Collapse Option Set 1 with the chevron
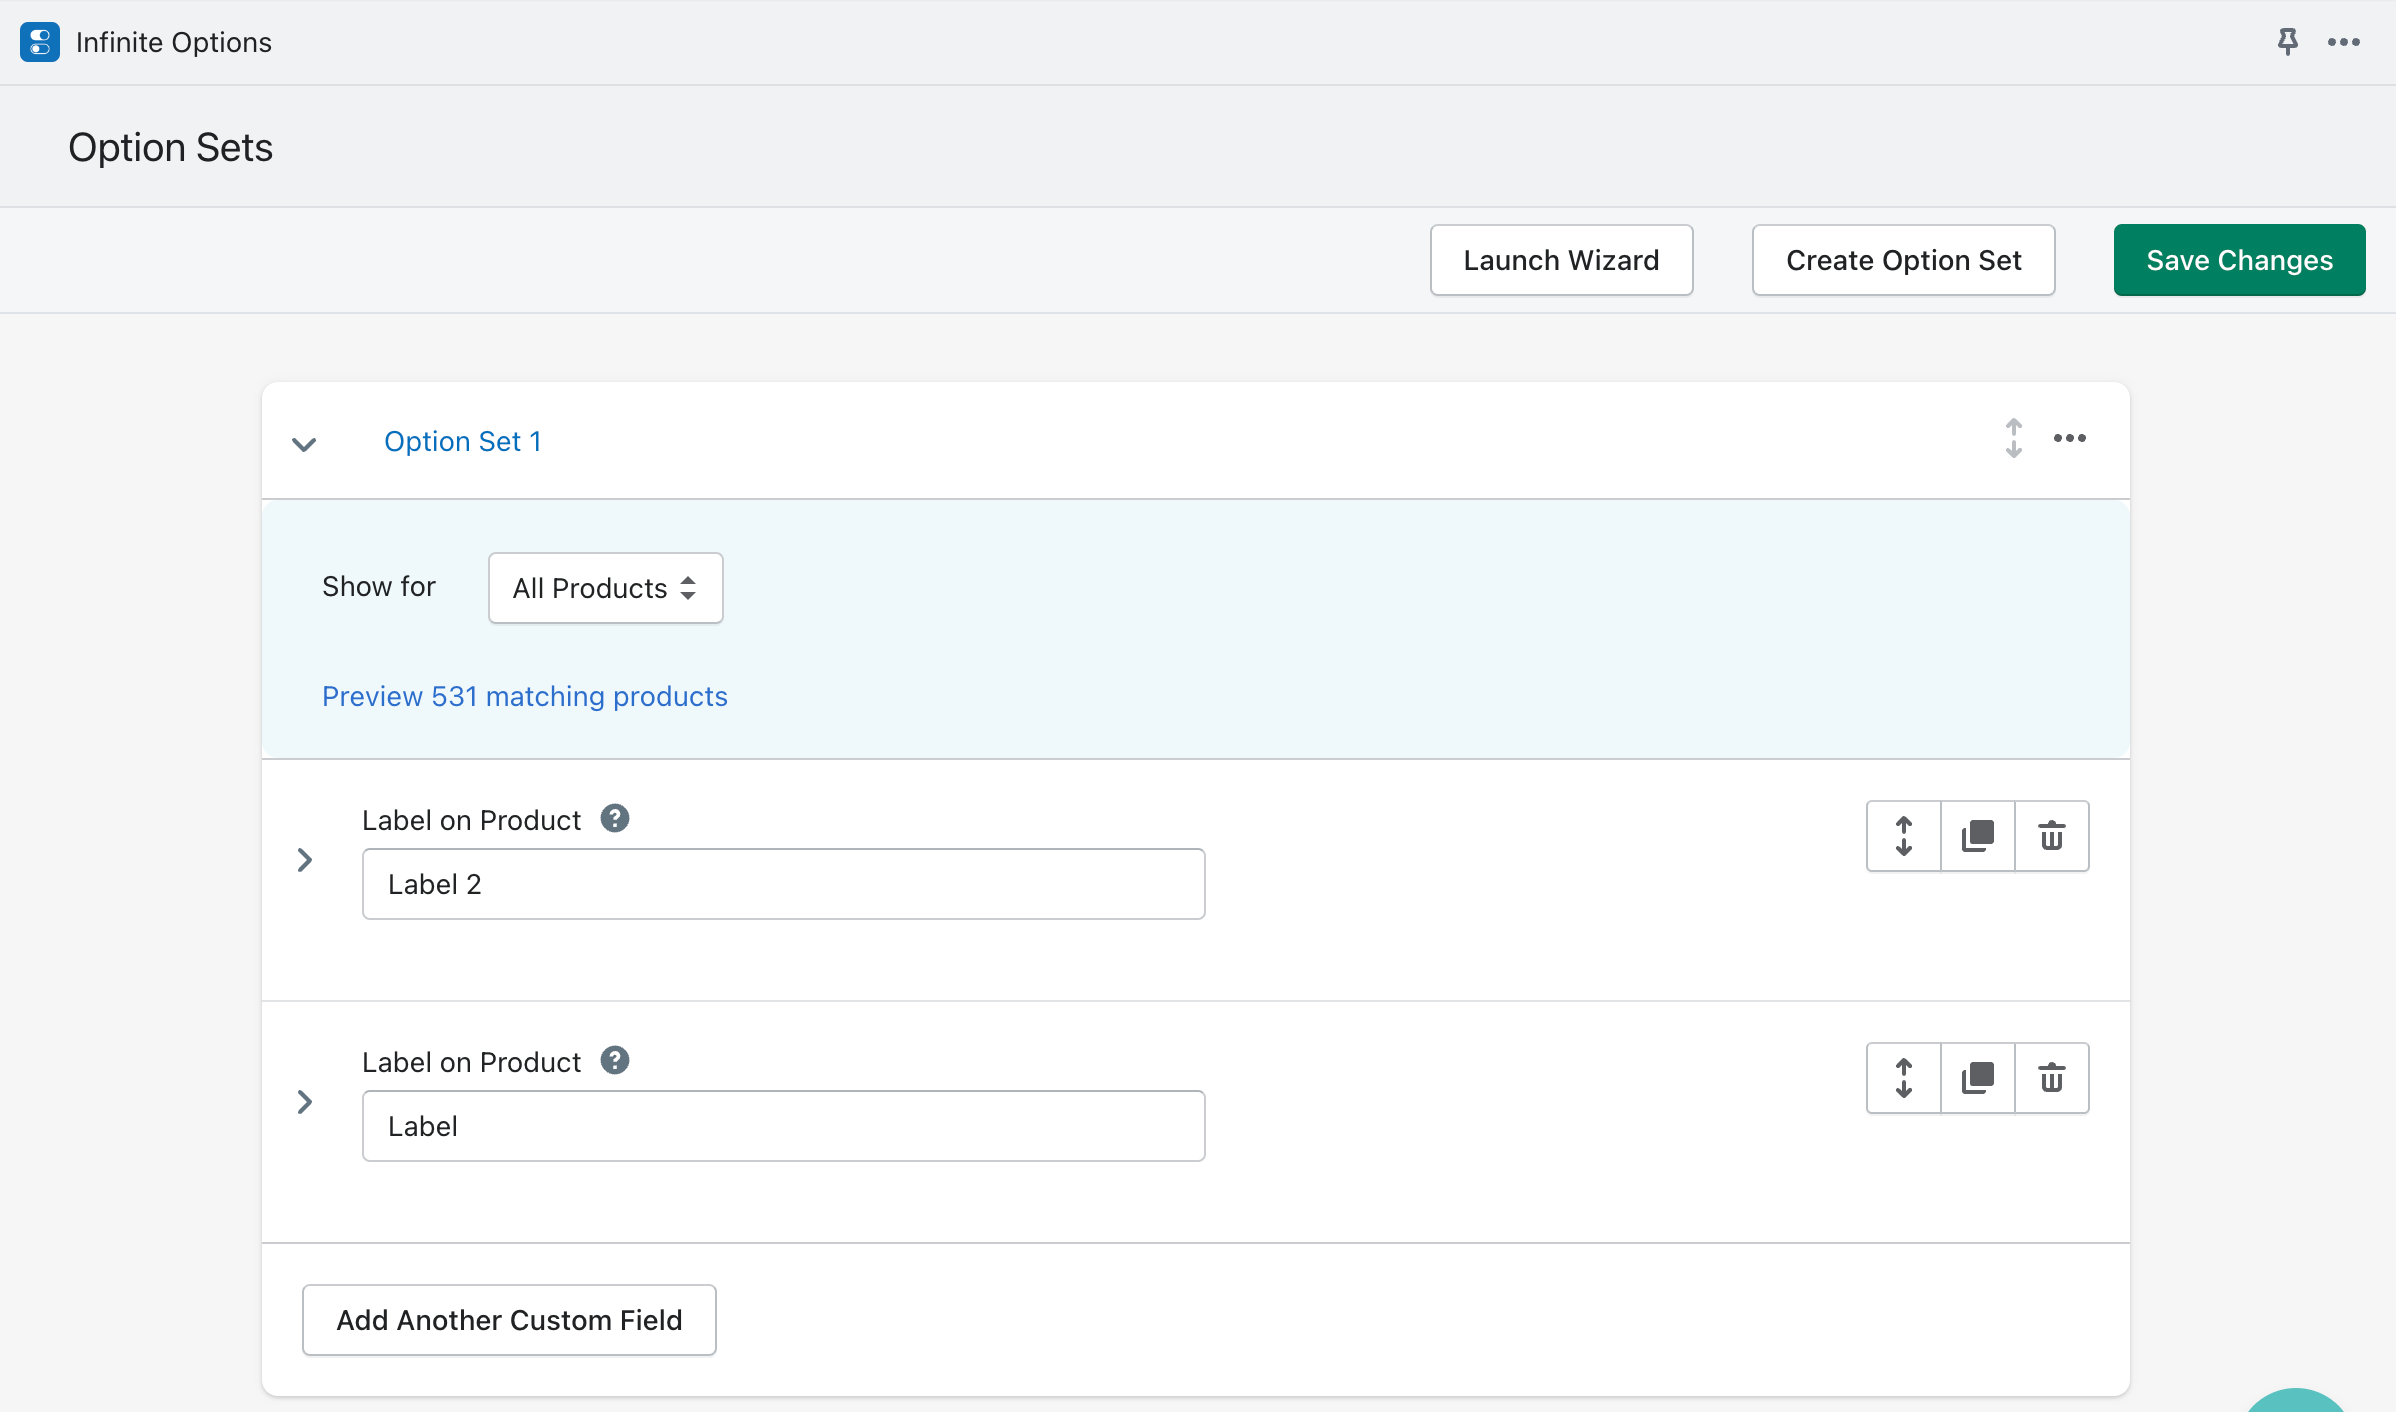The width and height of the screenshot is (2396, 1412). coord(304,443)
